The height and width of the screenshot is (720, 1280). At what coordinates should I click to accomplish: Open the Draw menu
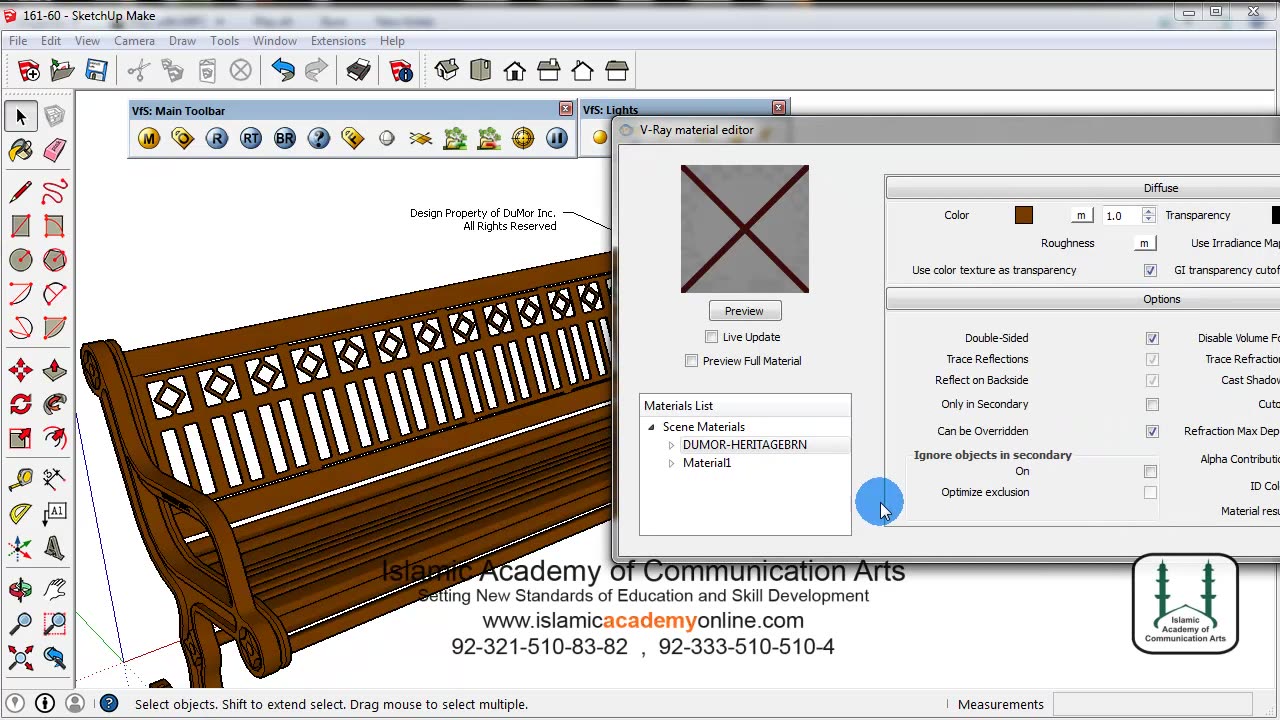182,41
